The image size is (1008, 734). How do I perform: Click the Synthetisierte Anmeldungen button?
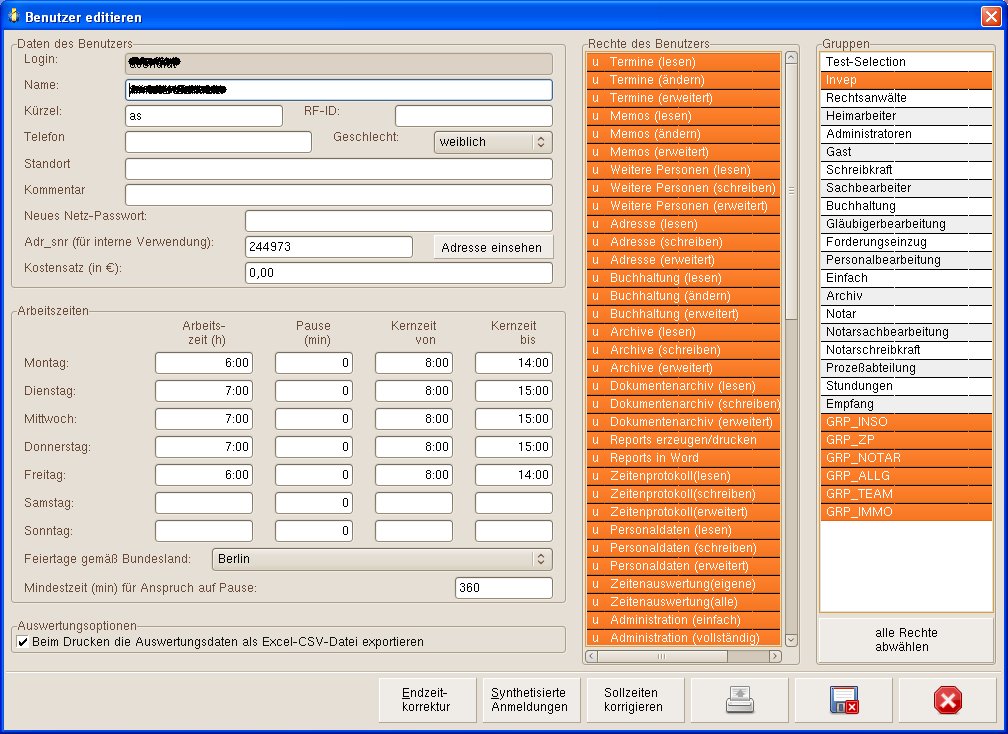tap(531, 700)
